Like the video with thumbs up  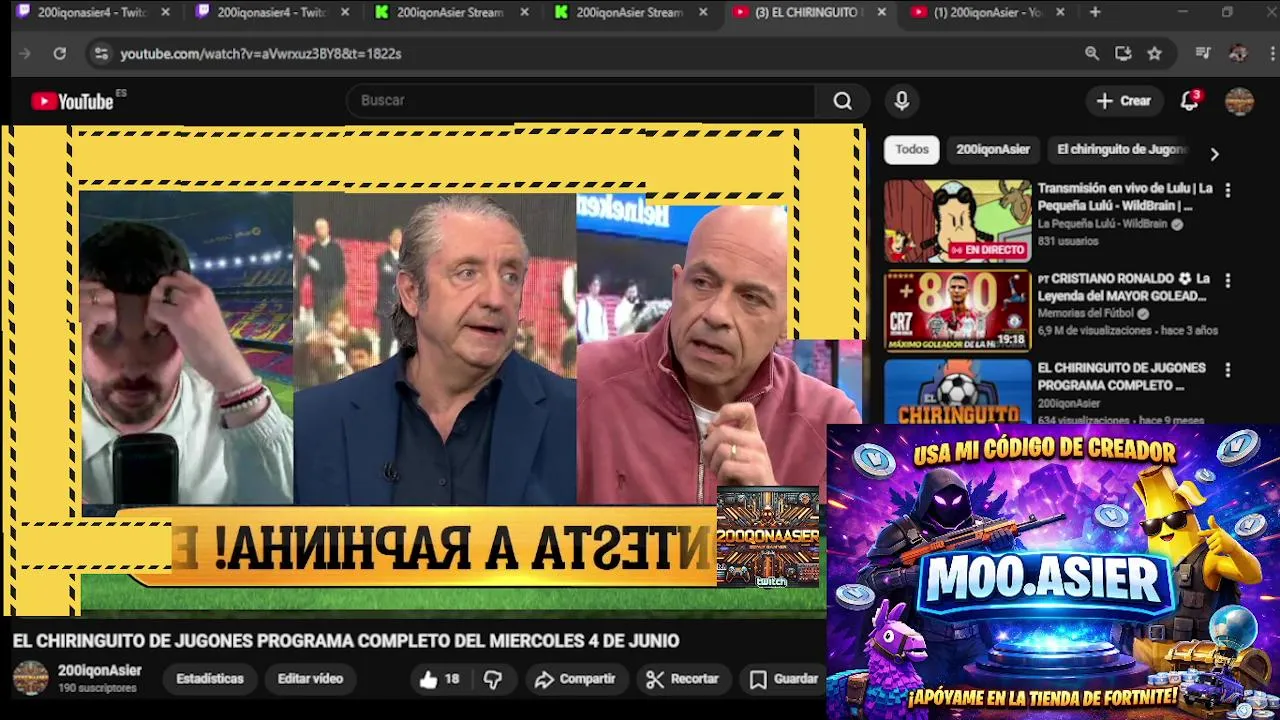point(439,679)
